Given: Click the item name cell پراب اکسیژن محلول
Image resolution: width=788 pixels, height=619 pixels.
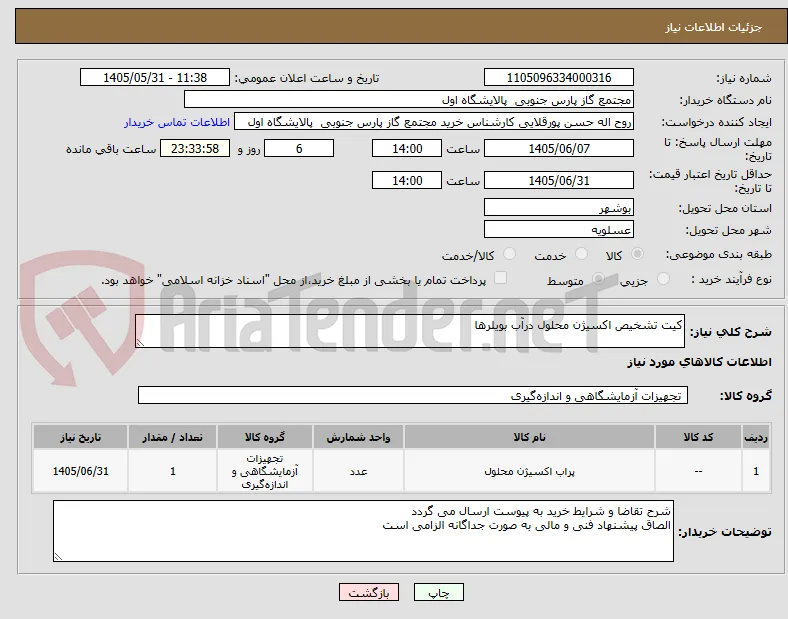Looking at the screenshot, I should coord(529,471).
